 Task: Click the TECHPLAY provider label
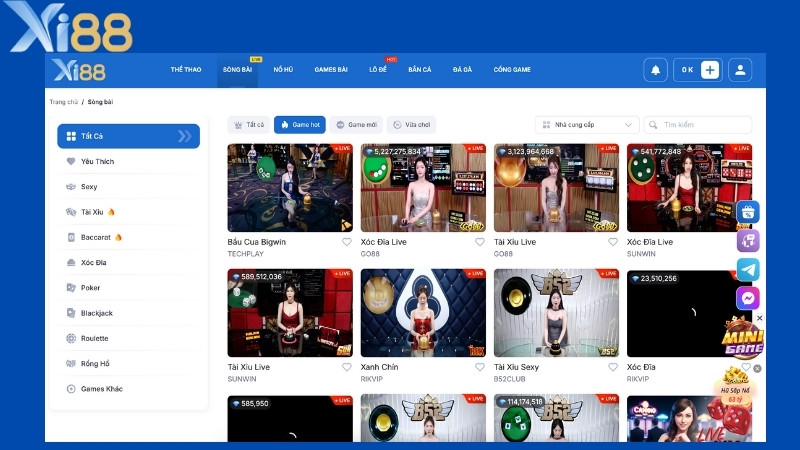click(245, 254)
